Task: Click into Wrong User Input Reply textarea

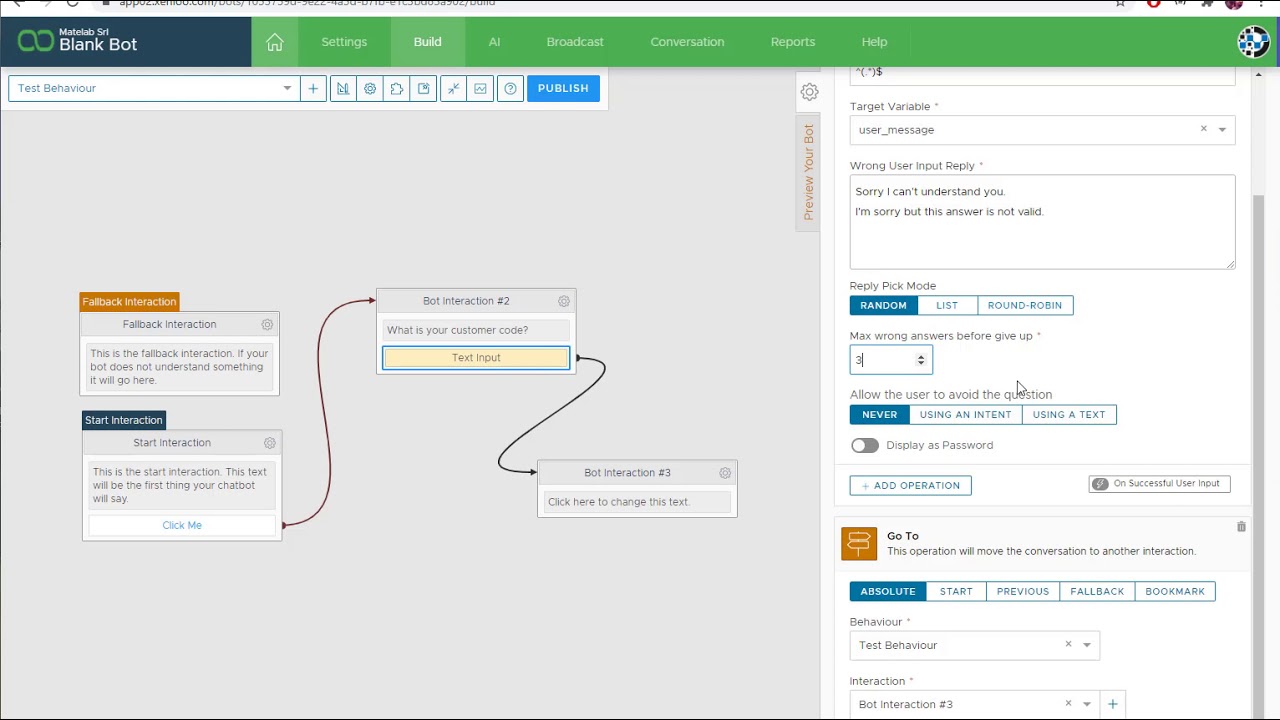Action: [x=1042, y=222]
